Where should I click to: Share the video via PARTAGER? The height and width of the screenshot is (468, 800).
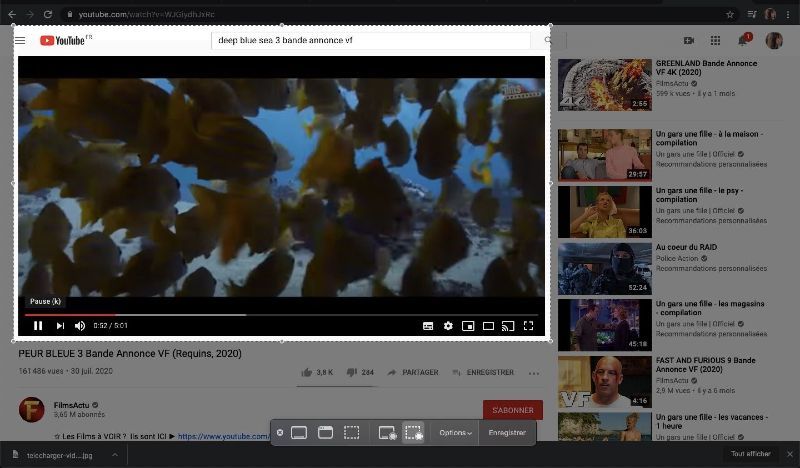pos(413,372)
